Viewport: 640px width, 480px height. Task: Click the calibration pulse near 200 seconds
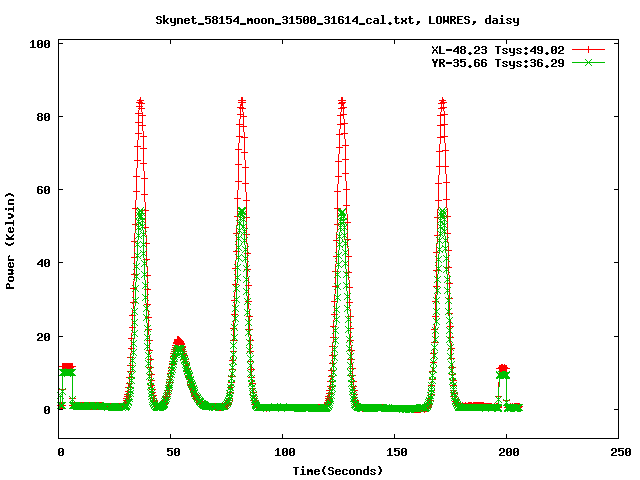(x=503, y=371)
